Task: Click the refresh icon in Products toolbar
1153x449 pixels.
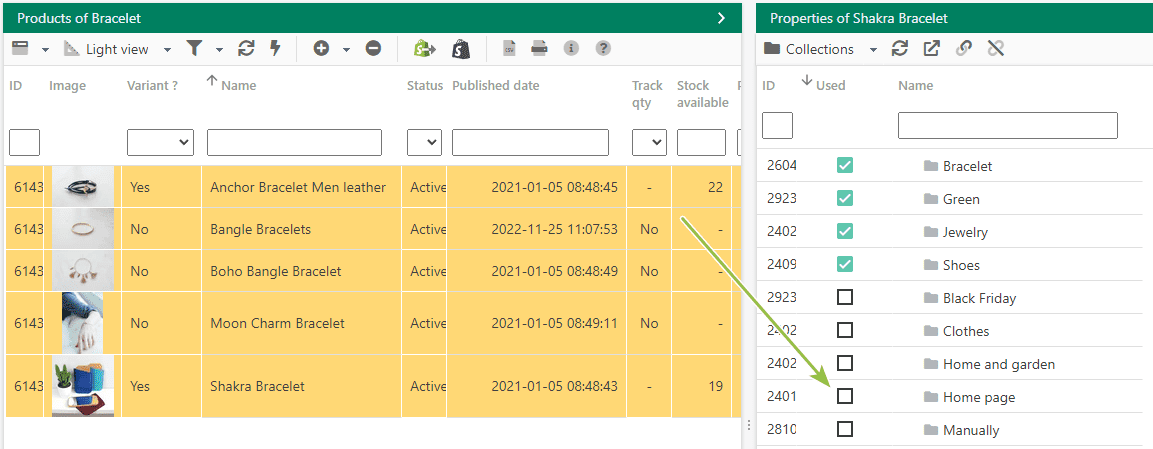Action: point(246,49)
